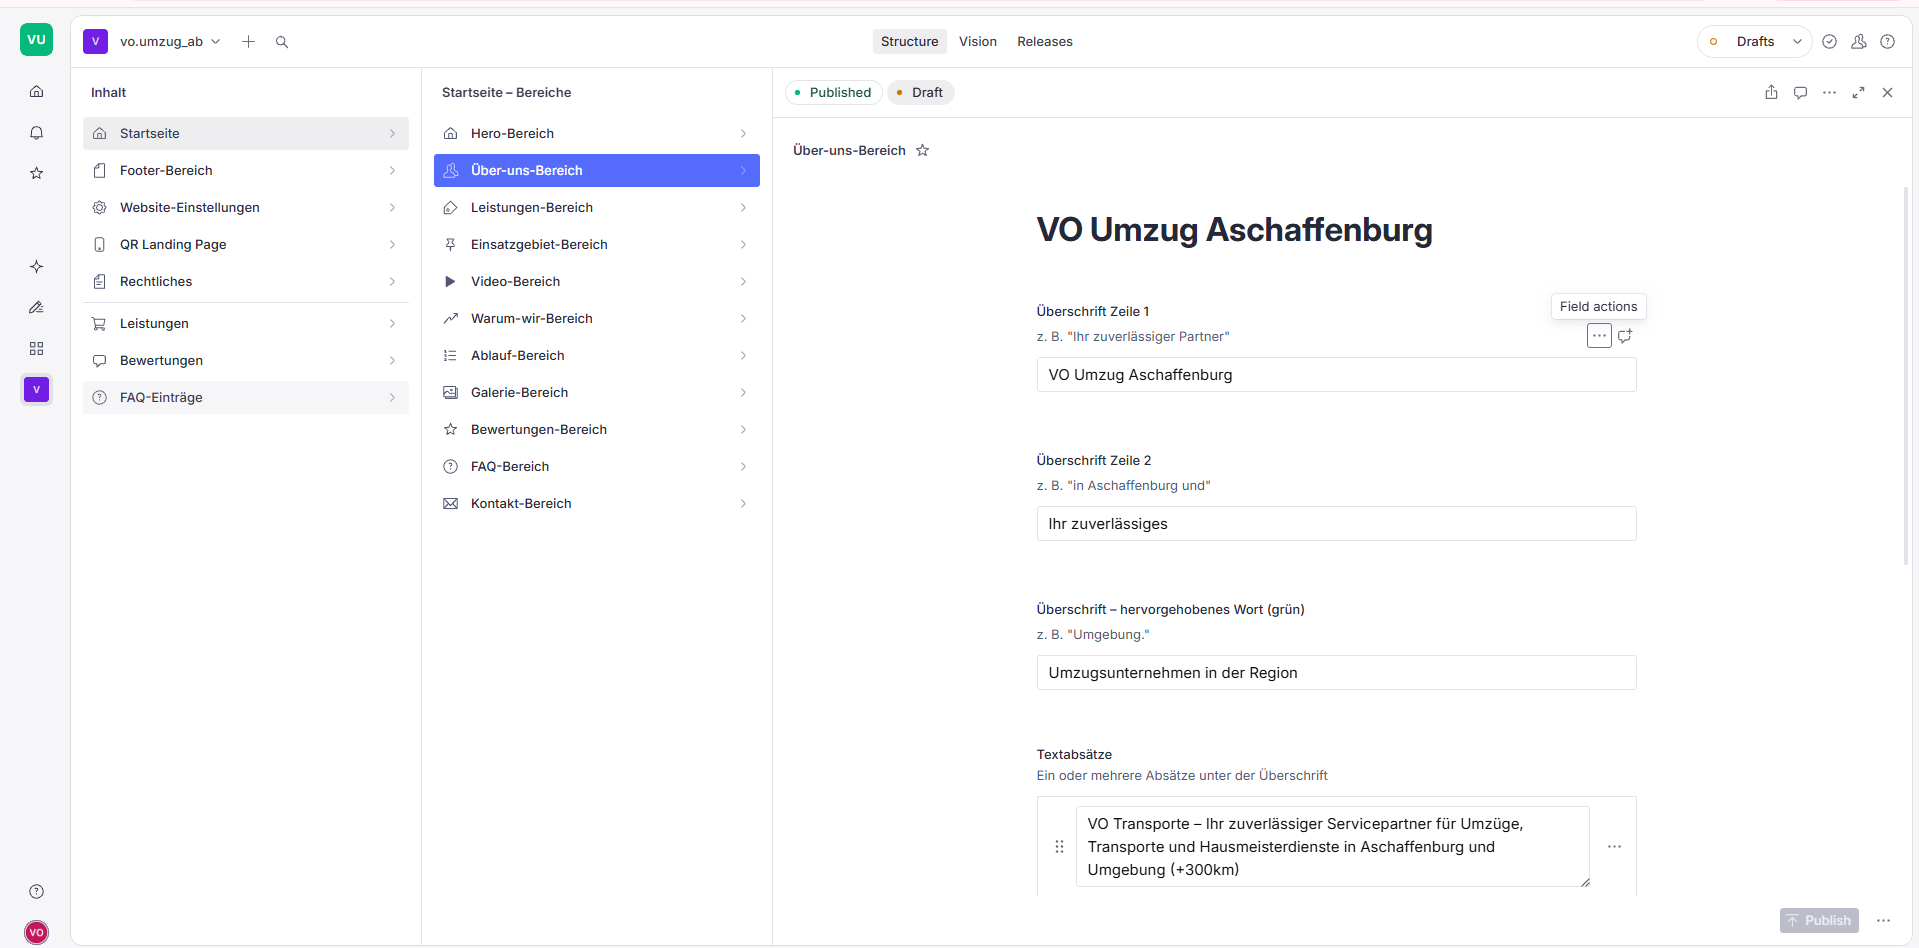Click the share document icon
The width and height of the screenshot is (1919, 948).
[1771, 92]
